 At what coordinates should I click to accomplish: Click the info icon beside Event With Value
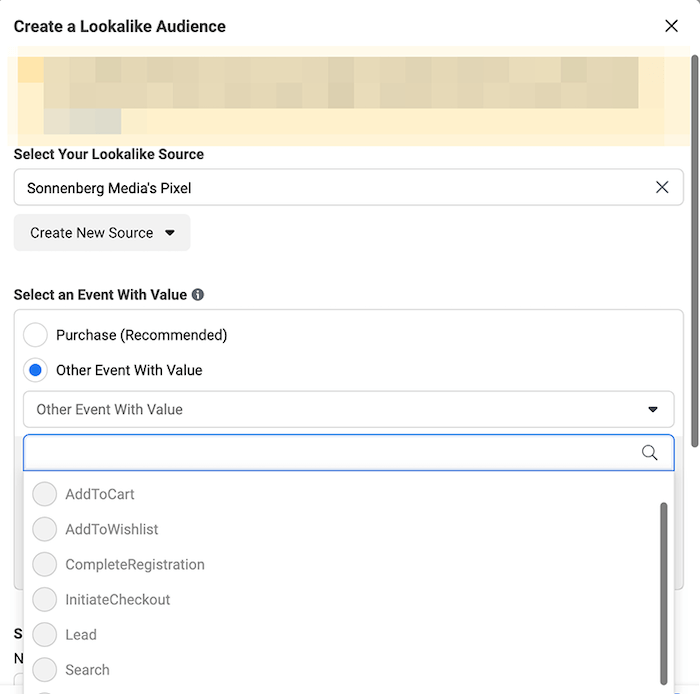pyautogui.click(x=198, y=295)
